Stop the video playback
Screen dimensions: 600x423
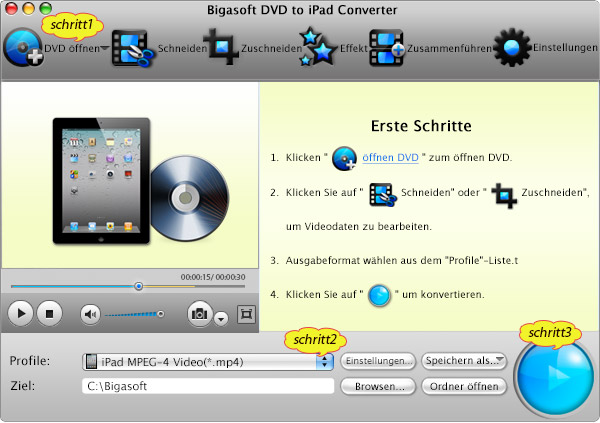coord(49,314)
